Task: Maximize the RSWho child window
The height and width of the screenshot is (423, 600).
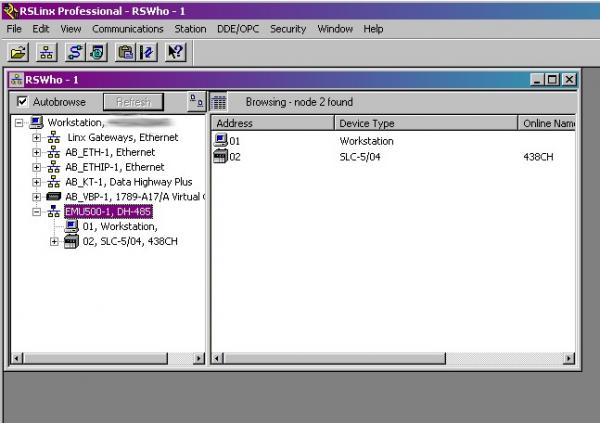Action: tap(553, 80)
